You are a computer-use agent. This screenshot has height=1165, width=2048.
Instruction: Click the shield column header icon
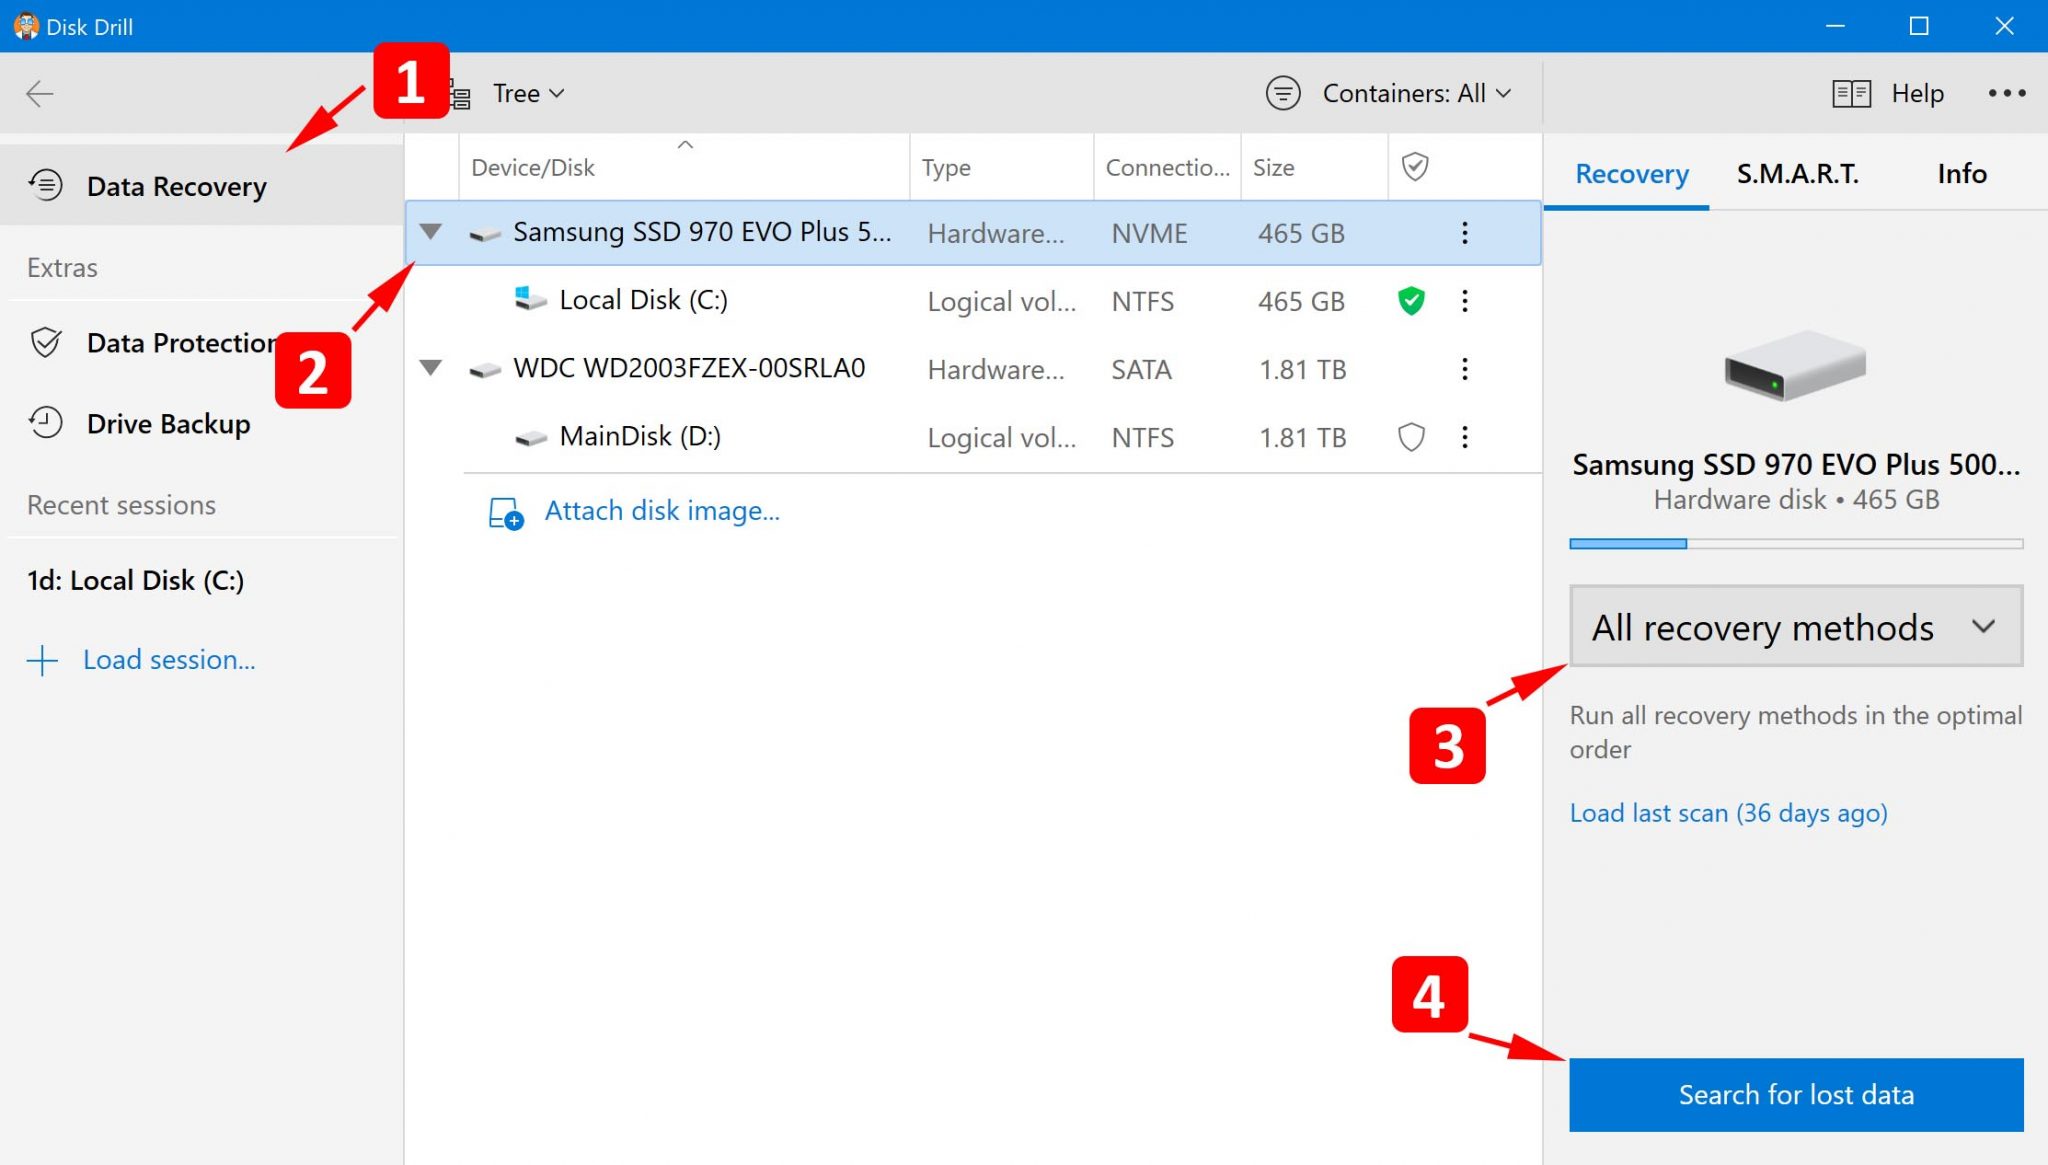tap(1415, 166)
